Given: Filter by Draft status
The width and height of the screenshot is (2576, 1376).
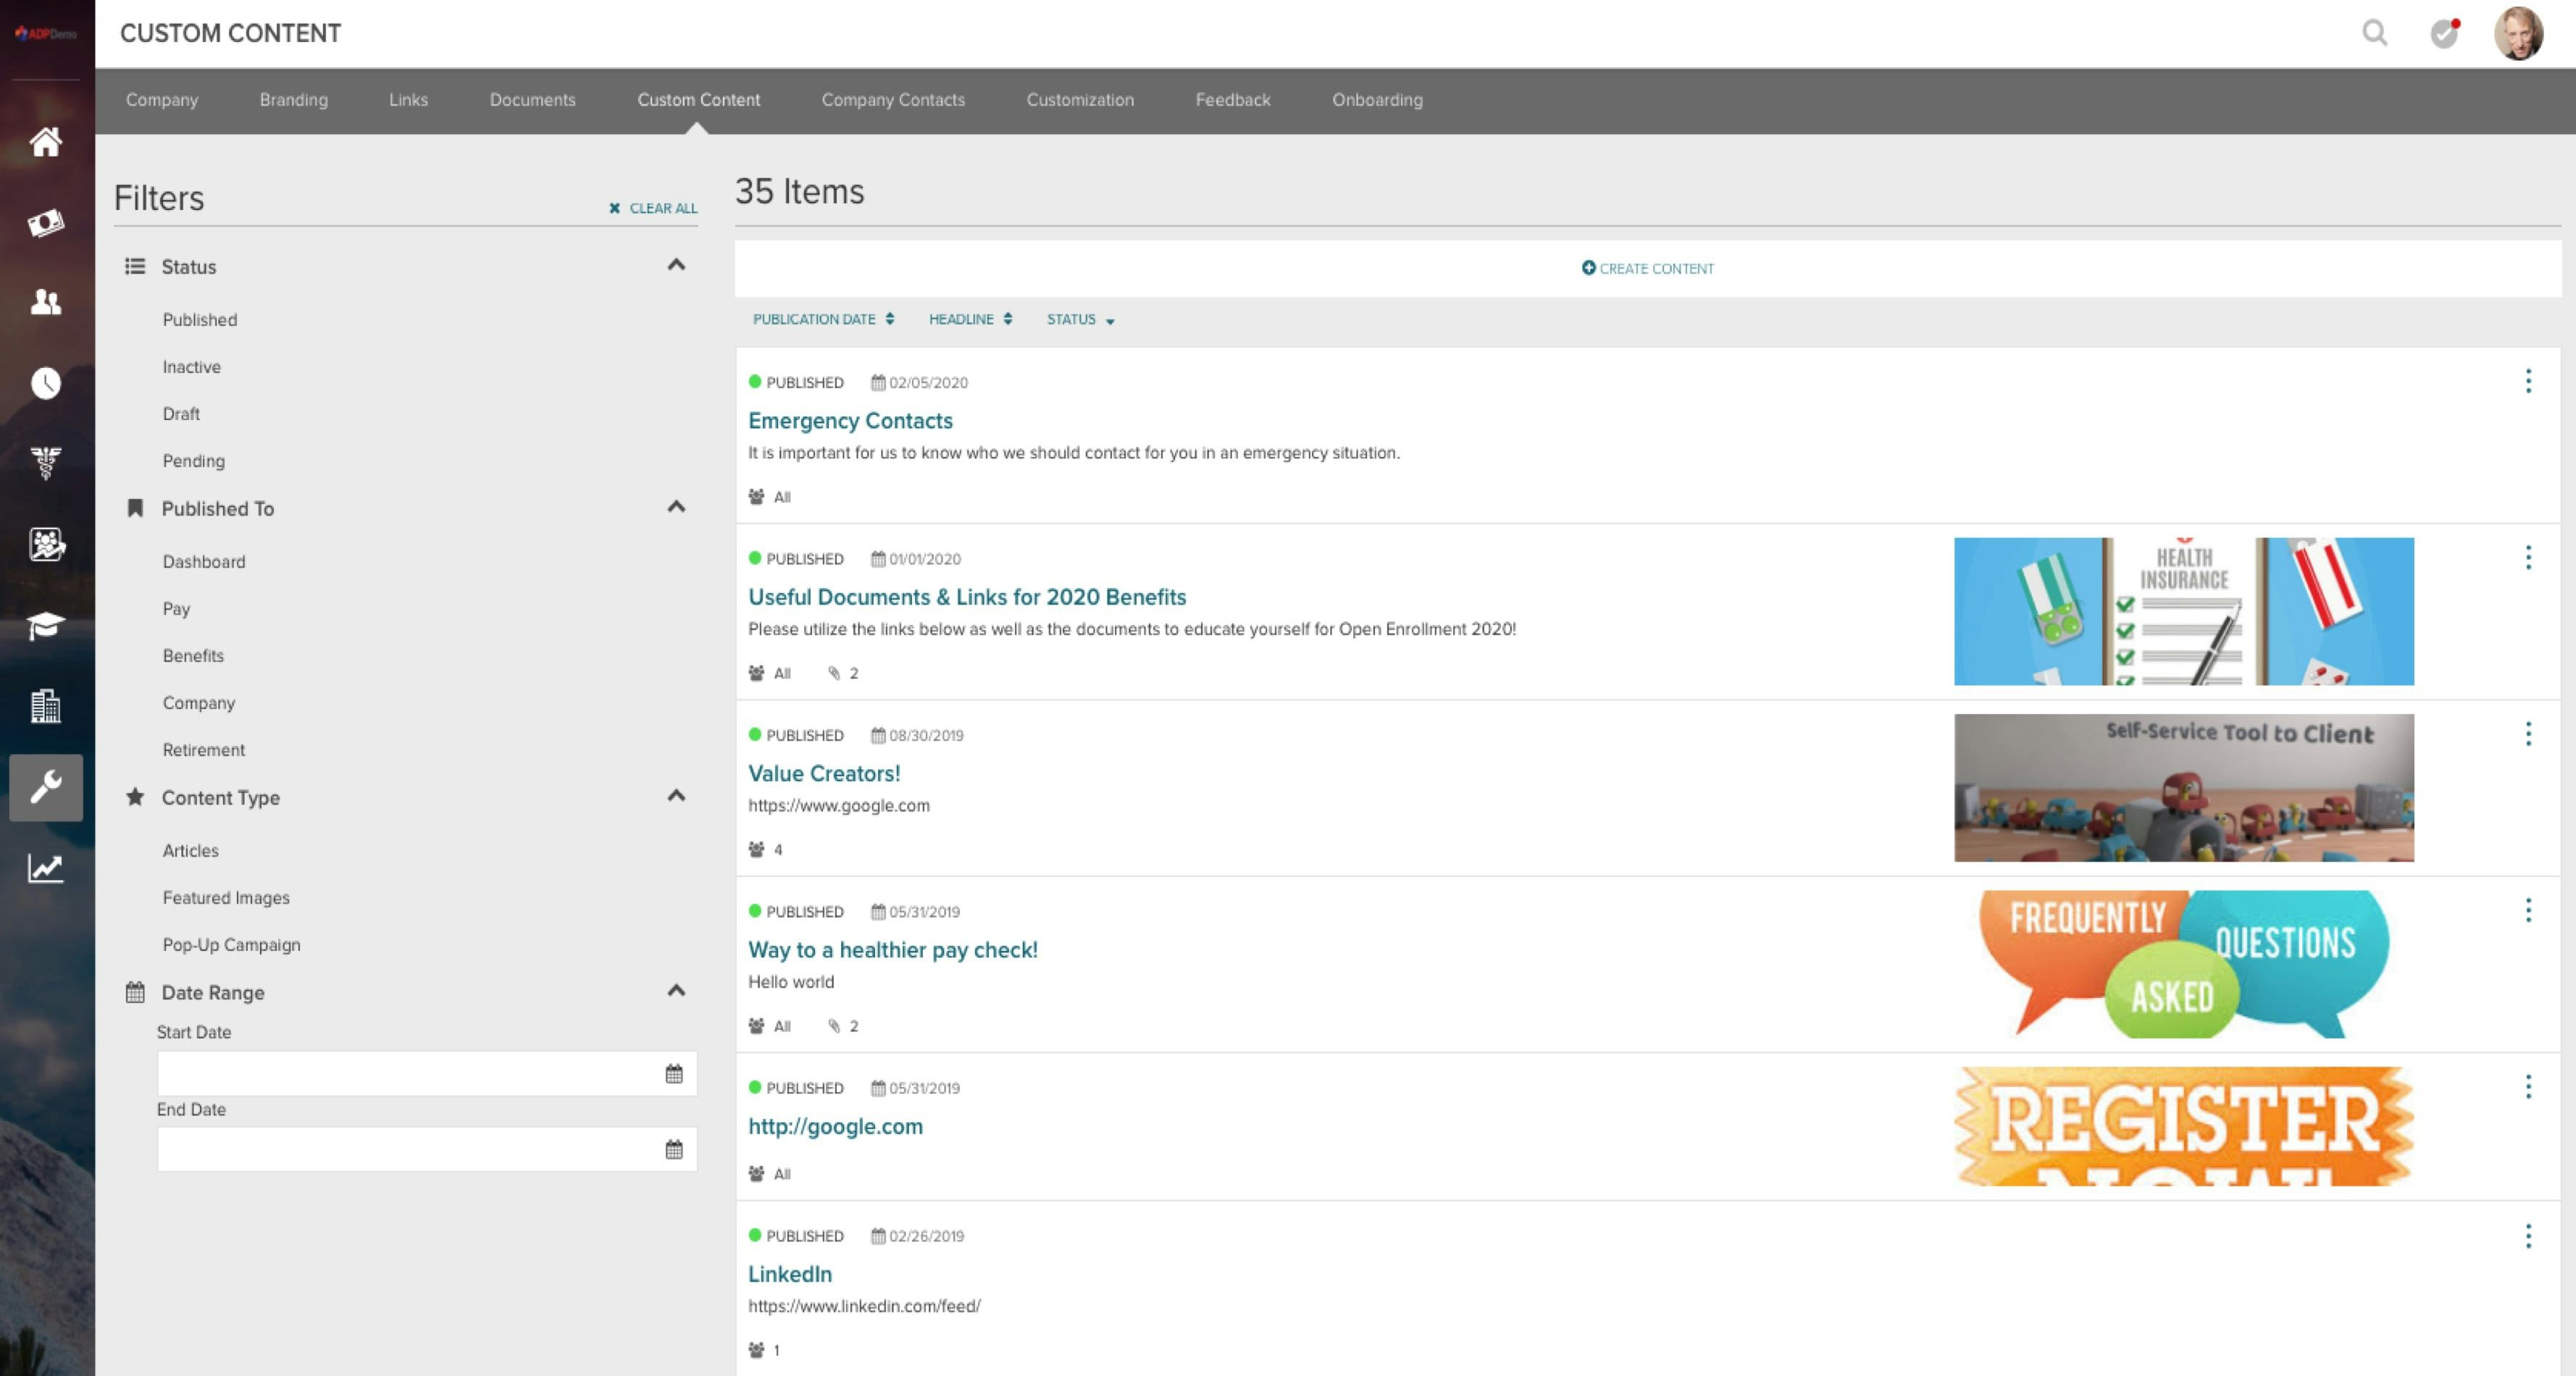Looking at the screenshot, I should (181, 414).
